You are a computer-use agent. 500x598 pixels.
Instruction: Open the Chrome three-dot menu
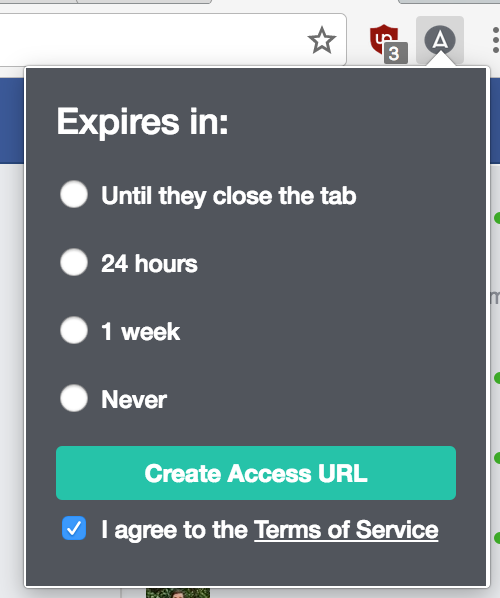pyautogui.click(x=495, y=40)
